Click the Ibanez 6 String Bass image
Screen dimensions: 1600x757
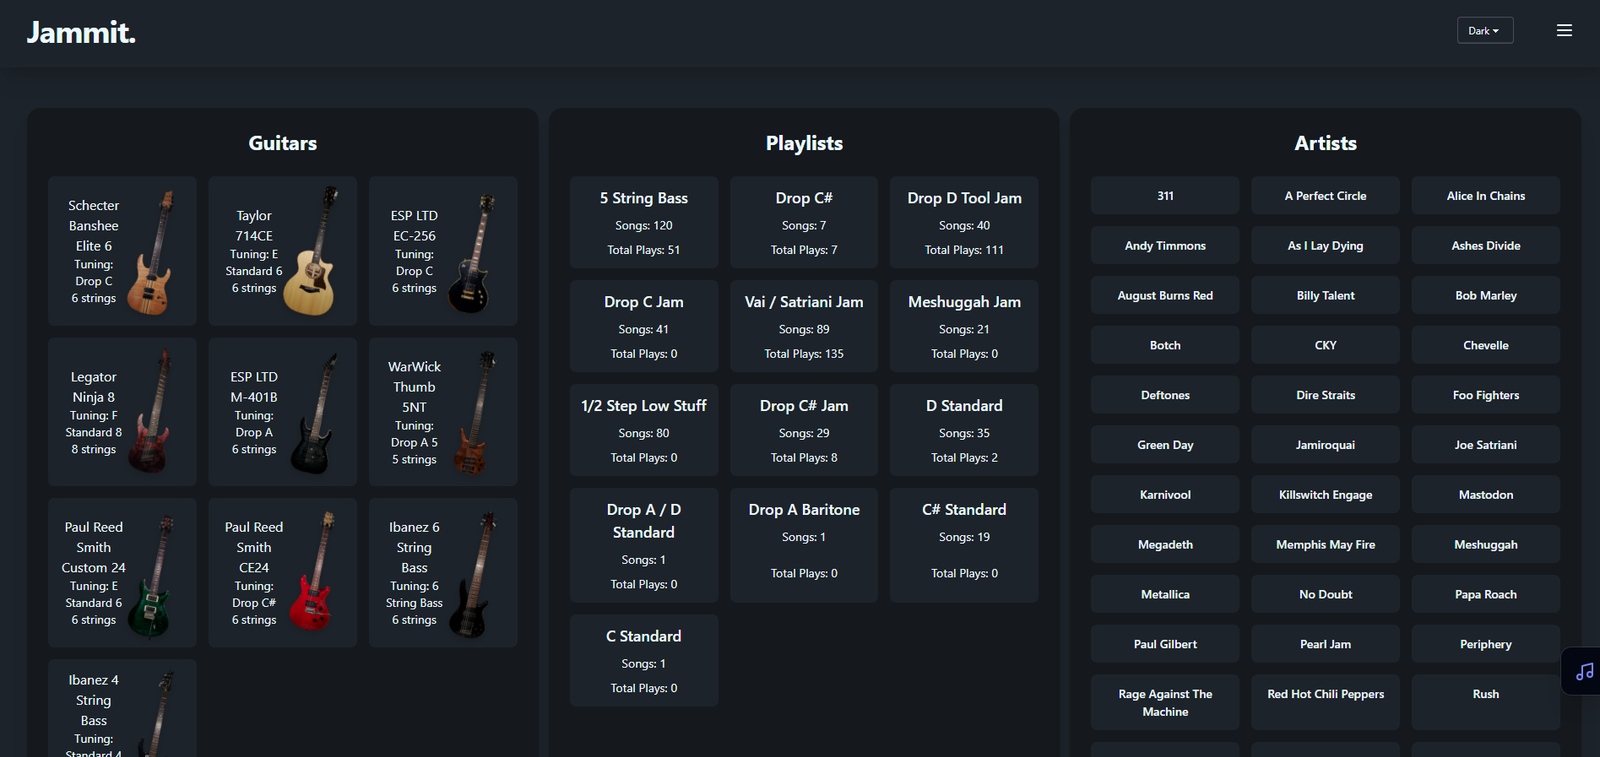pyautogui.click(x=471, y=574)
